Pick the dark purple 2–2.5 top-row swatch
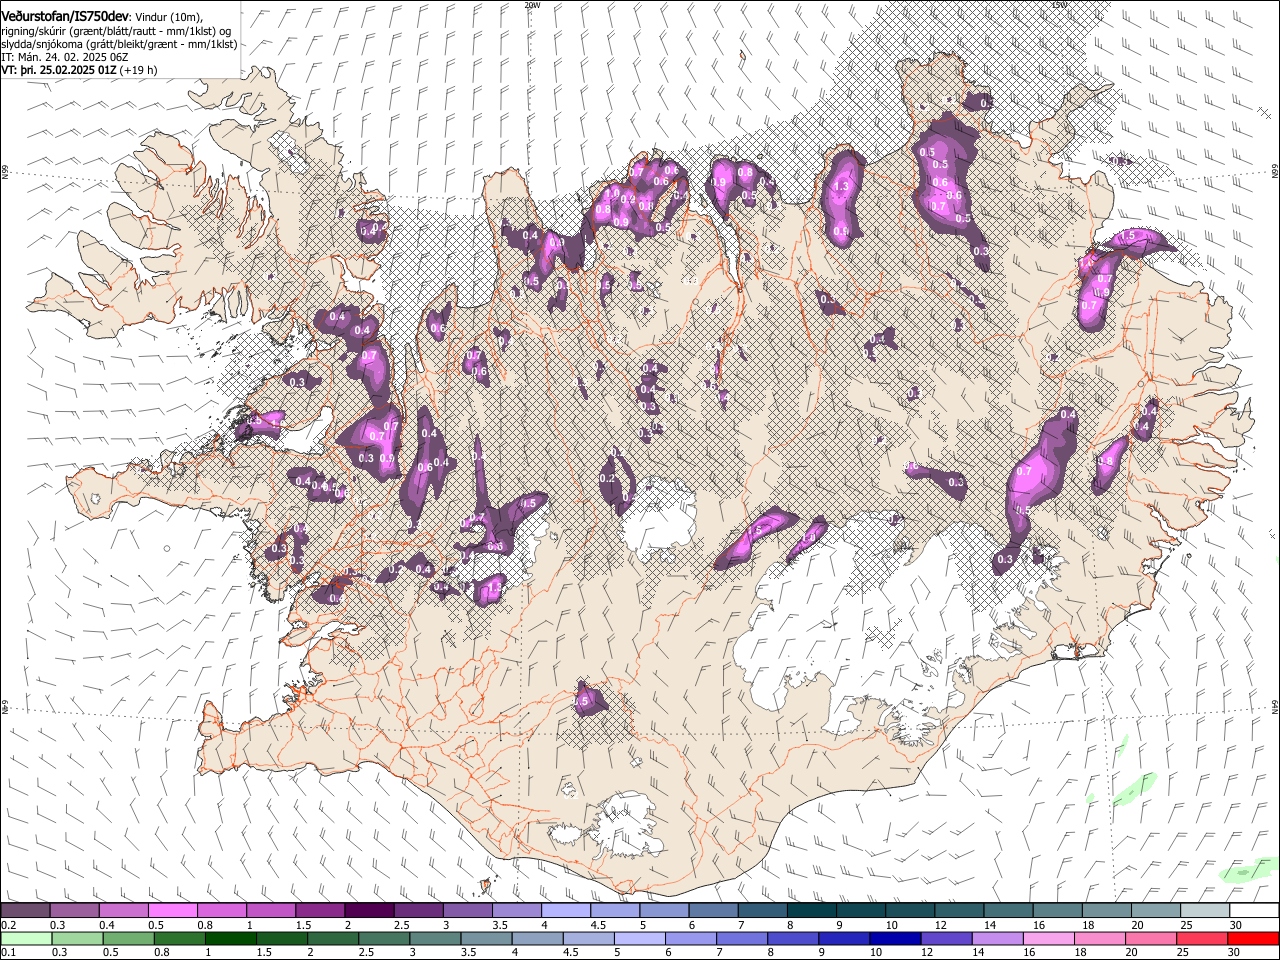This screenshot has height=960, width=1280. (369, 911)
